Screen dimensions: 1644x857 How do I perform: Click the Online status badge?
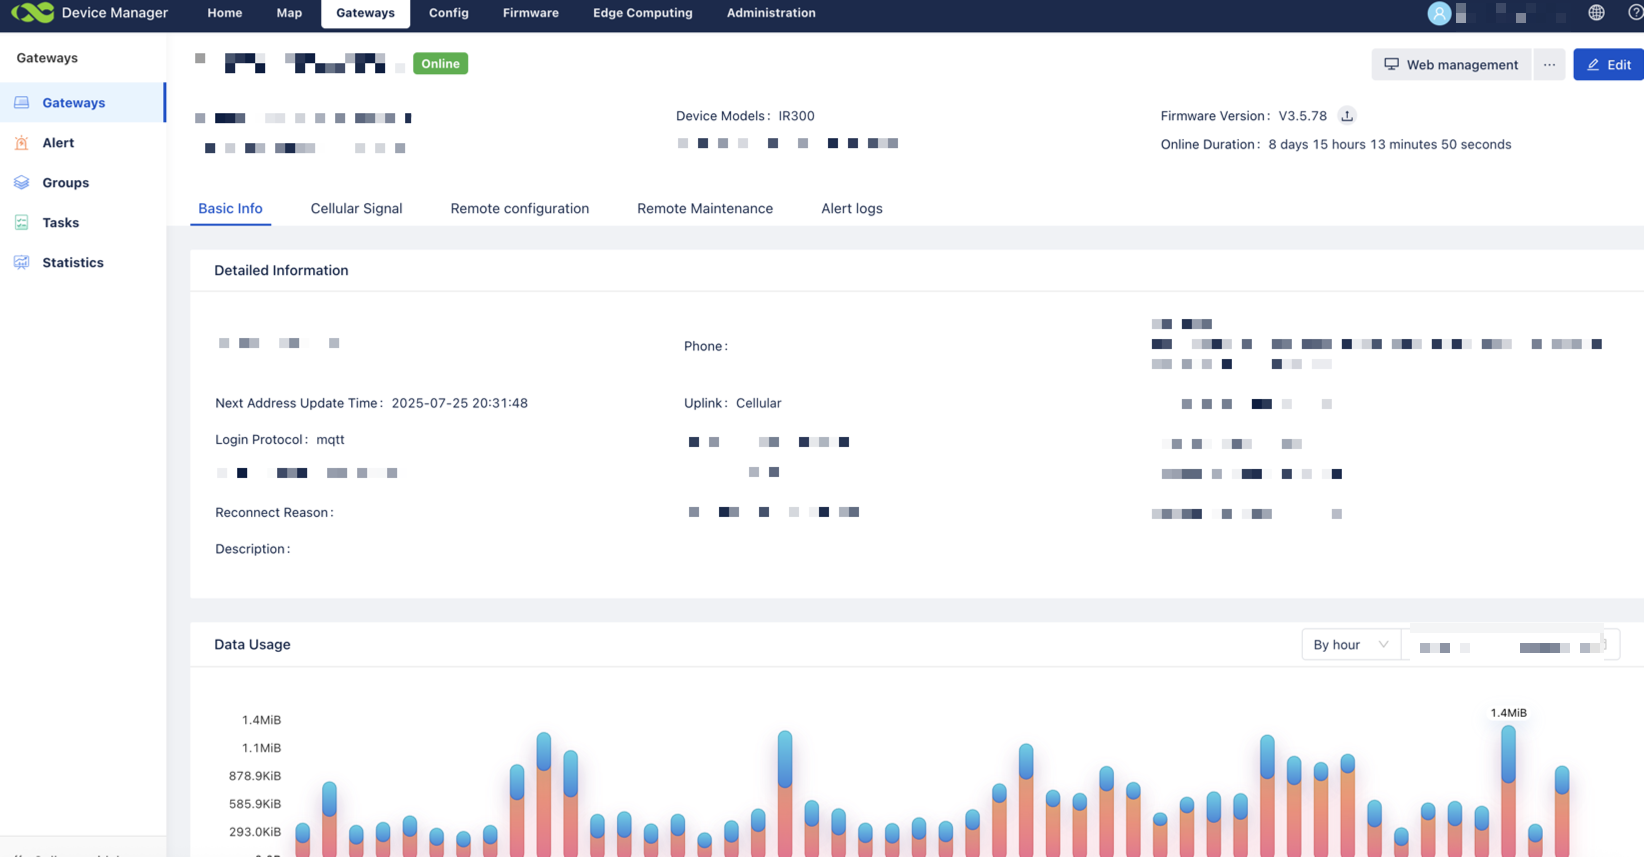click(440, 63)
